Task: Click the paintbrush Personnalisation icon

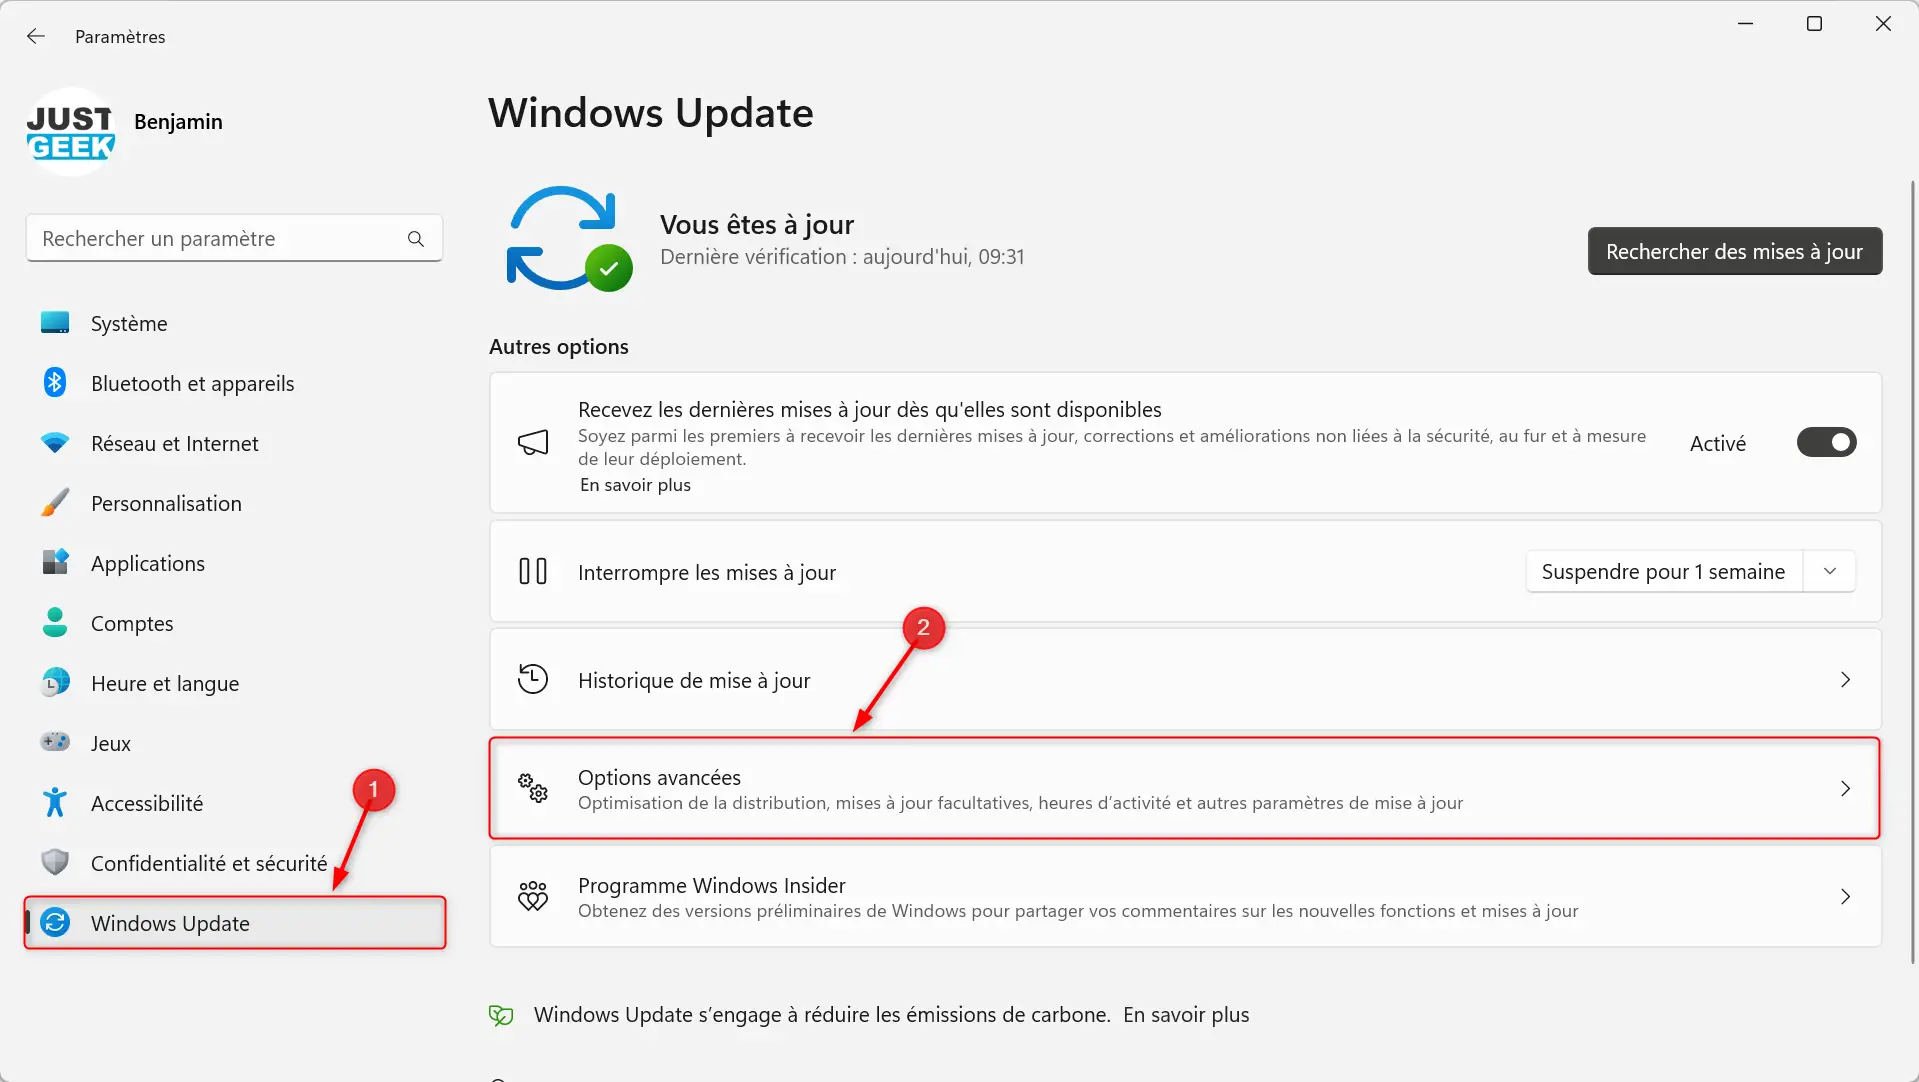Action: (x=55, y=503)
